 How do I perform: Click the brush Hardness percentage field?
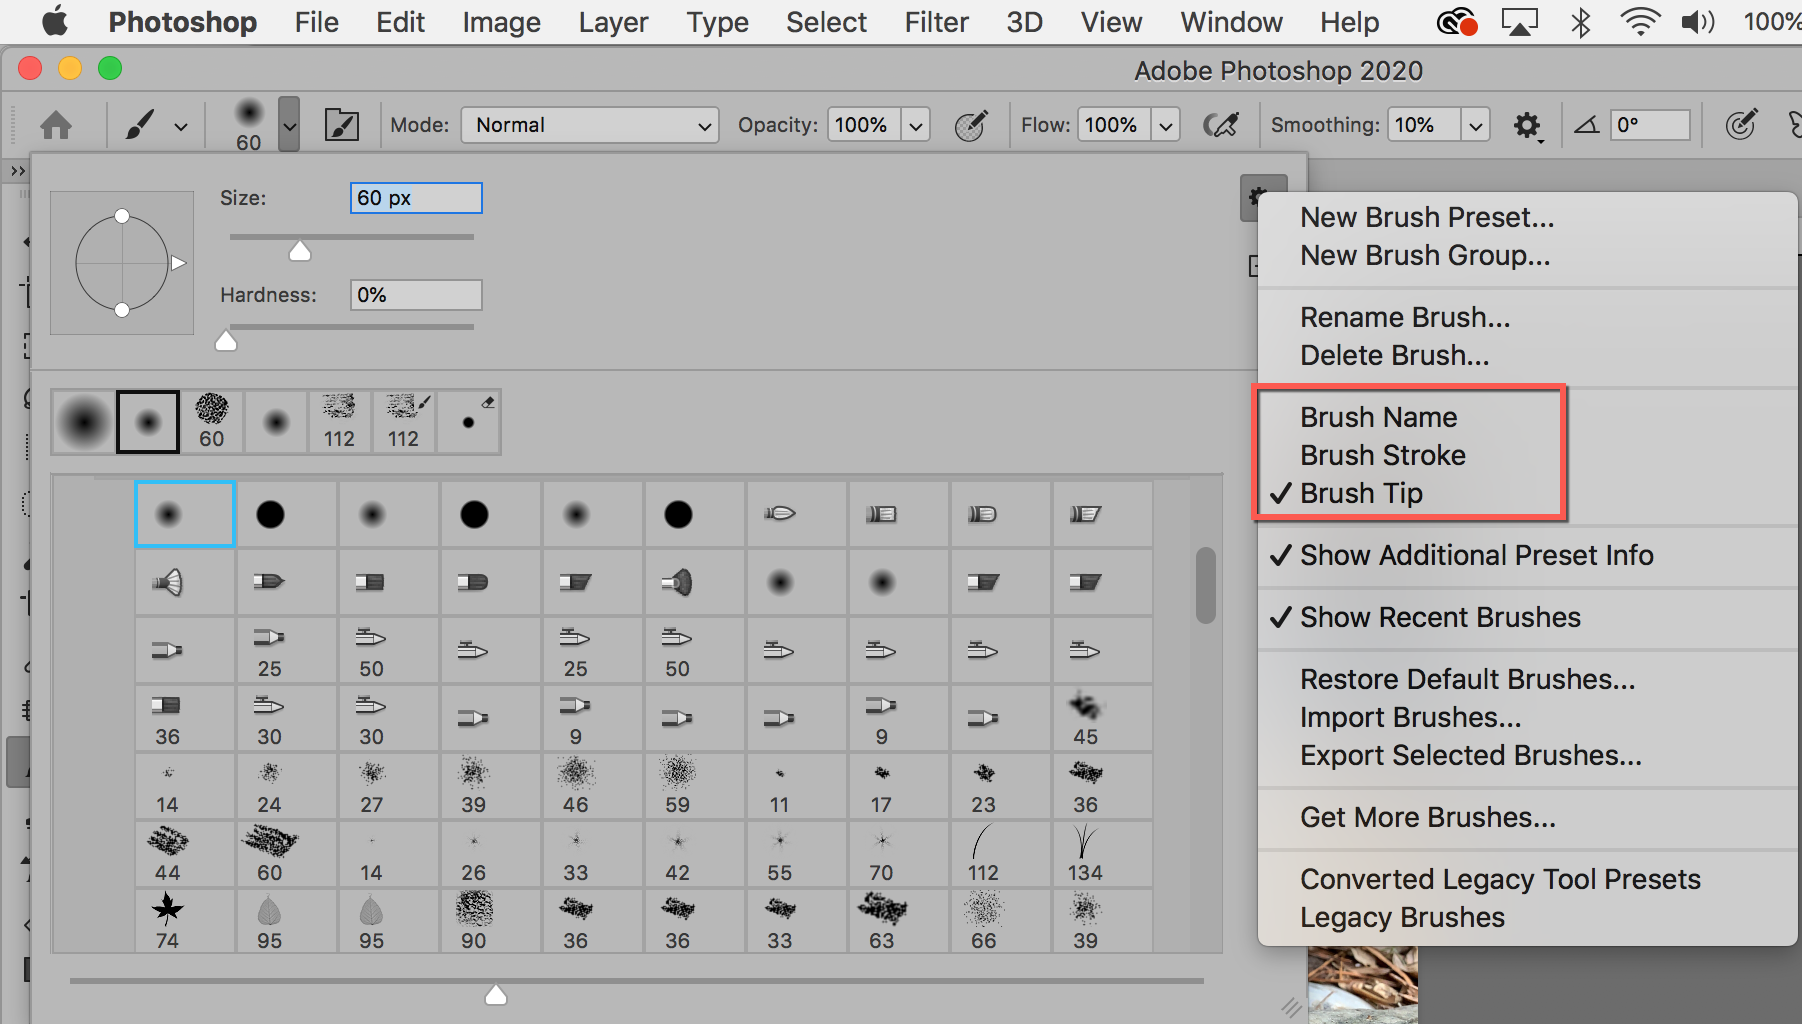click(415, 295)
